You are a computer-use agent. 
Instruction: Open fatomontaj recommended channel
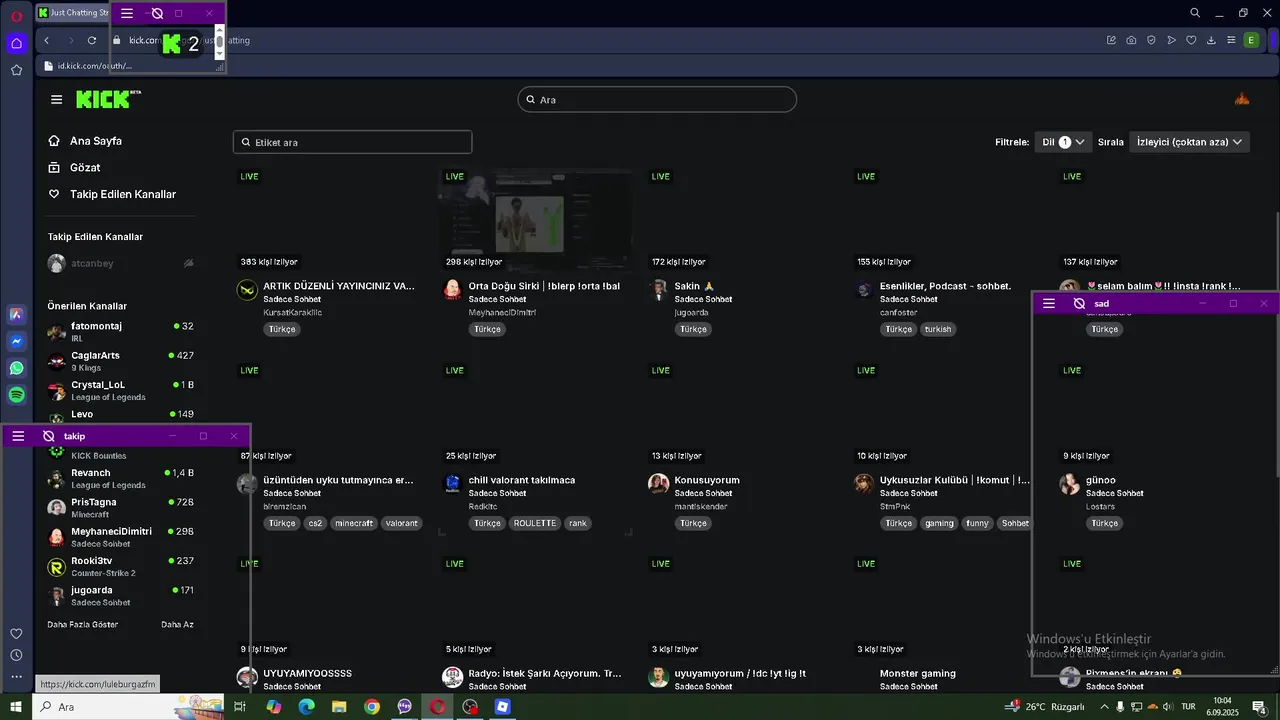(120, 332)
